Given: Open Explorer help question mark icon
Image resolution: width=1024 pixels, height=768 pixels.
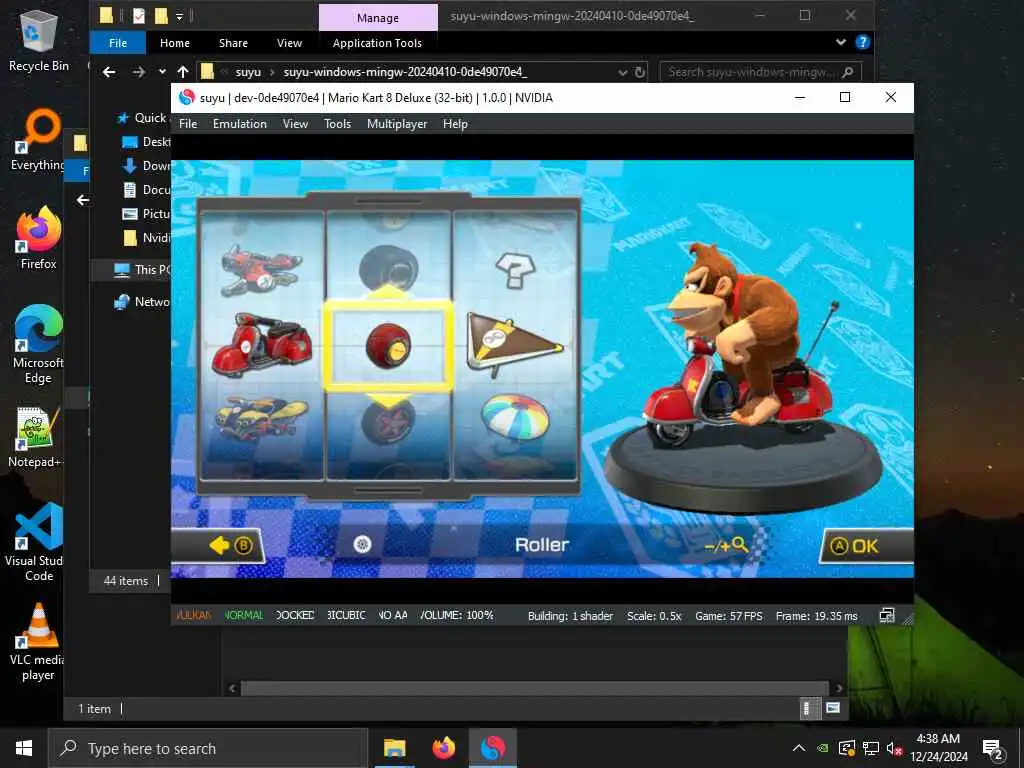Looking at the screenshot, I should point(863,42).
